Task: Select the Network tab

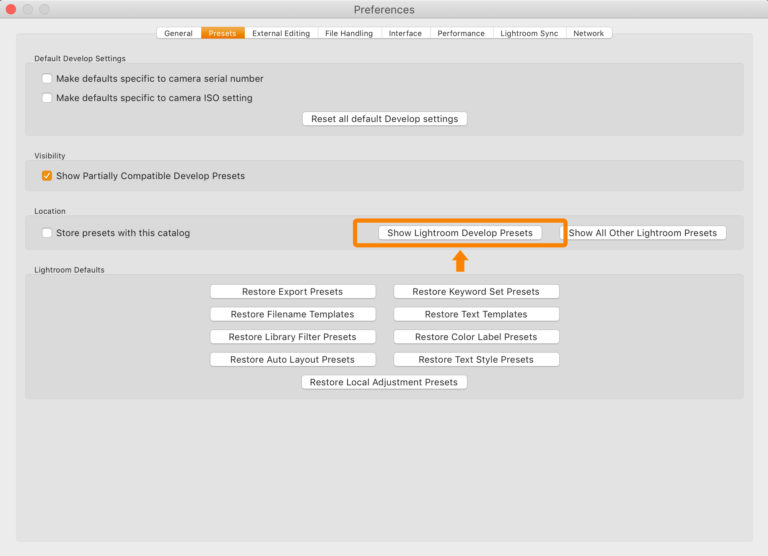Action: point(589,33)
